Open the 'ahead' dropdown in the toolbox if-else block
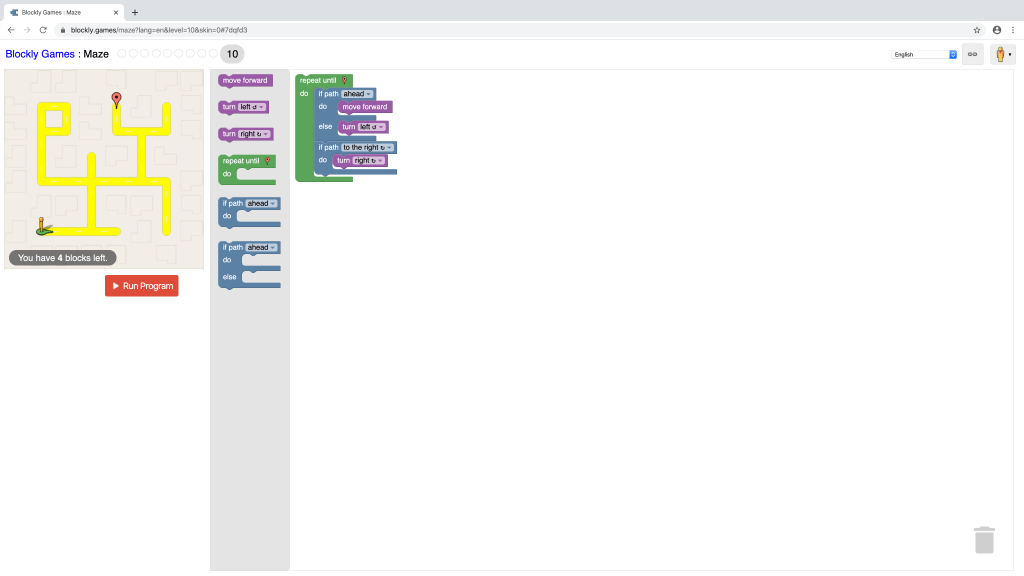 262,247
